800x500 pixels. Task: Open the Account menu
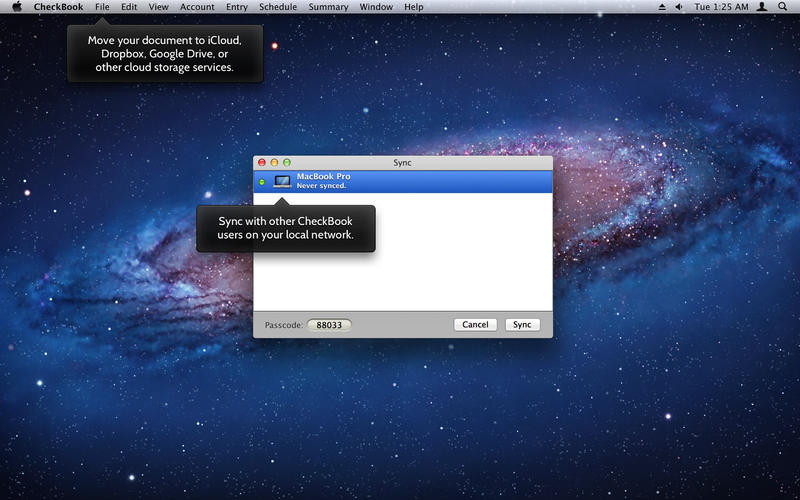[197, 7]
